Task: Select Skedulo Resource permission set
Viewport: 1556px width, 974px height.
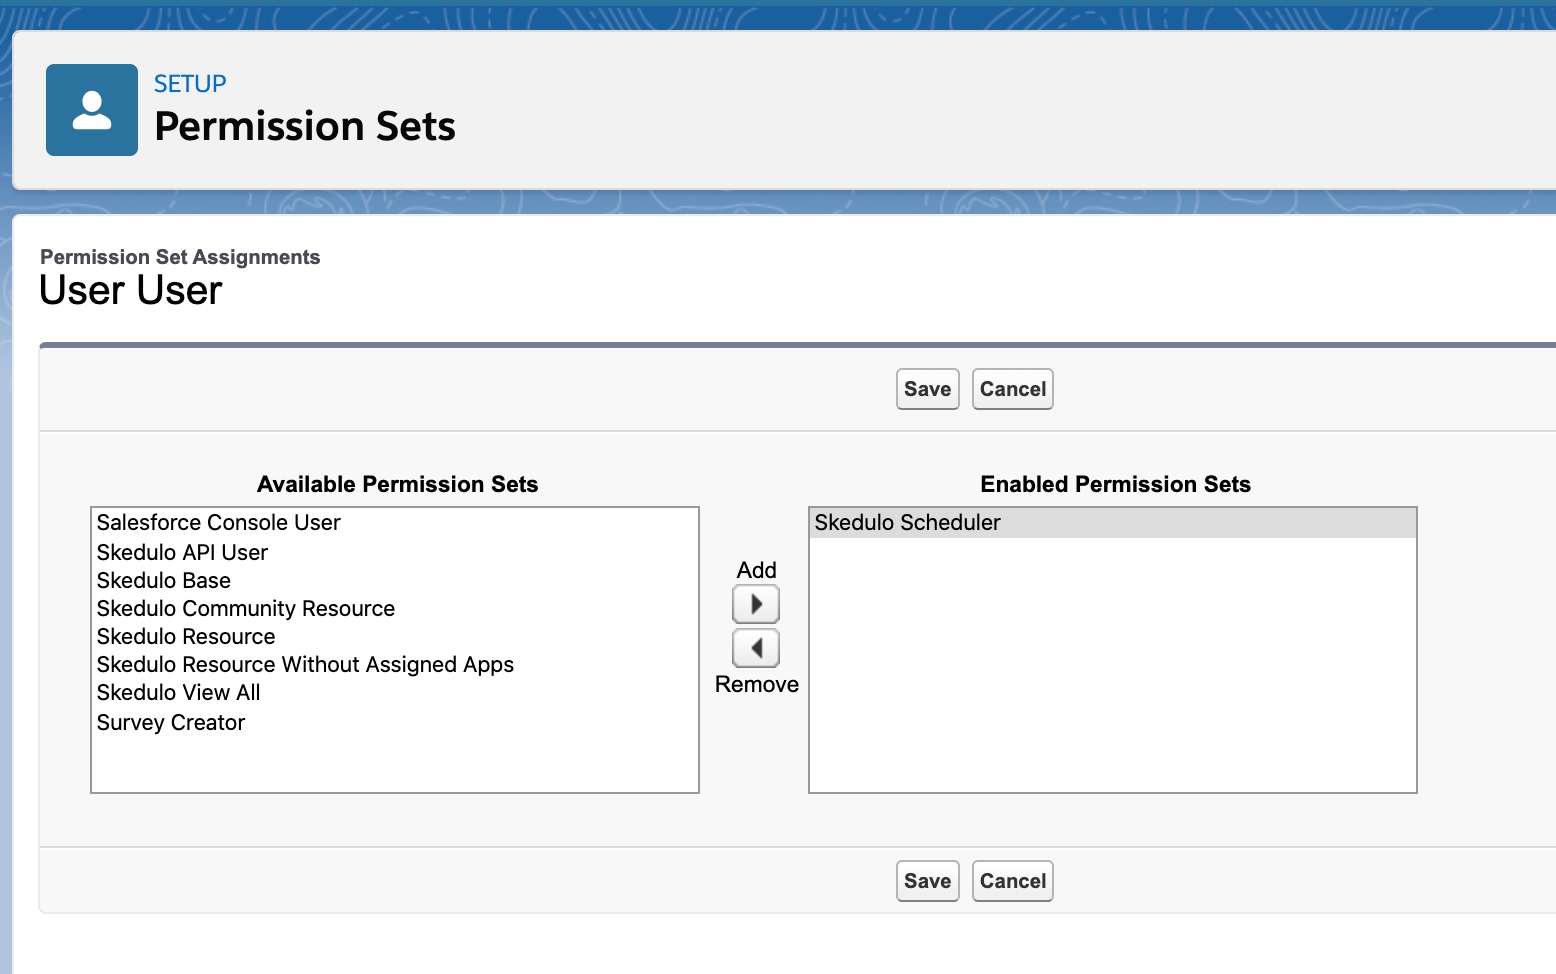Action: click(186, 636)
